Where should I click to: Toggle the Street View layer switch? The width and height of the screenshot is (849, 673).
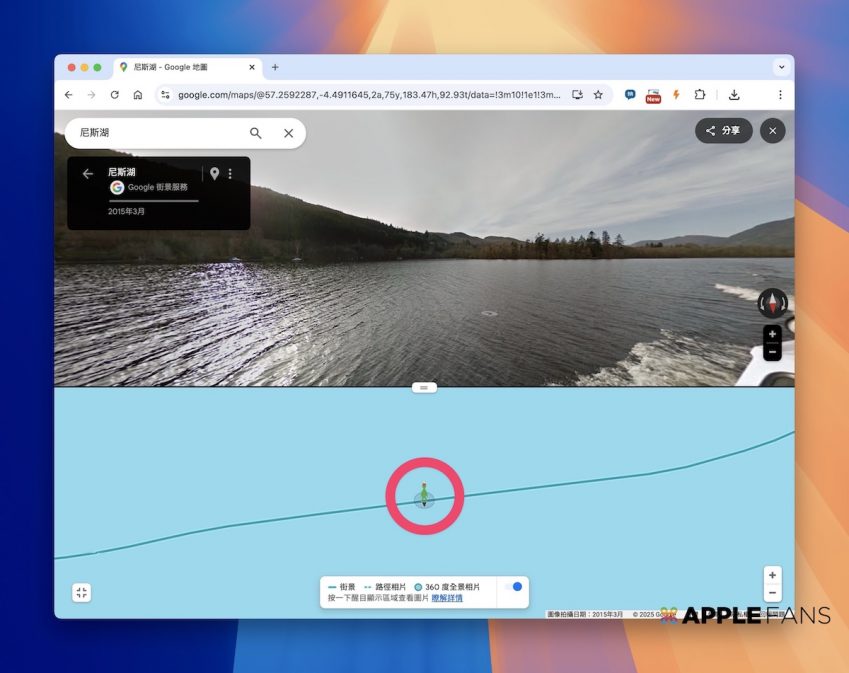coord(512,587)
